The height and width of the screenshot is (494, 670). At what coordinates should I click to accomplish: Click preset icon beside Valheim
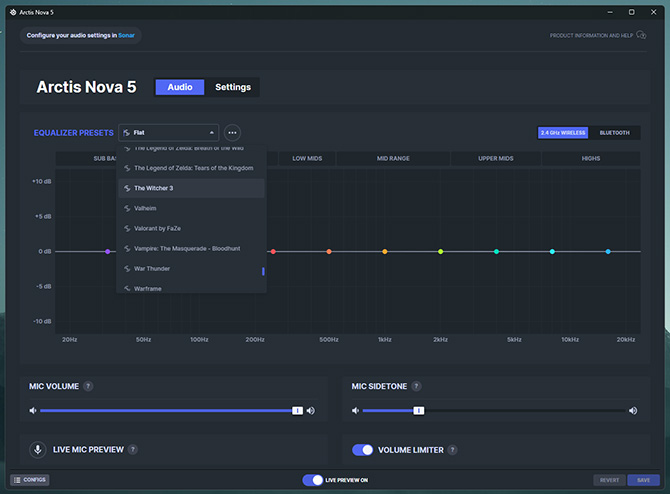[x=127, y=208]
